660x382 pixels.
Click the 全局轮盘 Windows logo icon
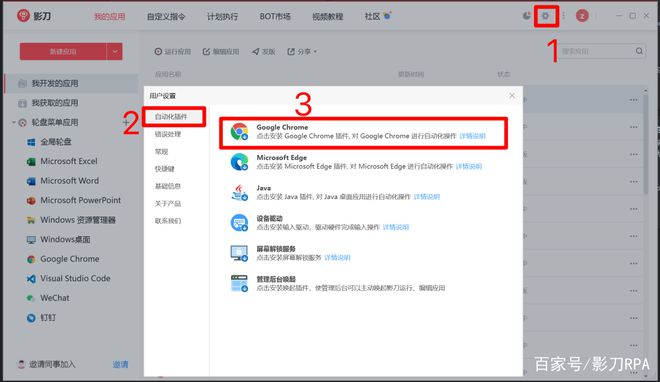click(x=31, y=142)
